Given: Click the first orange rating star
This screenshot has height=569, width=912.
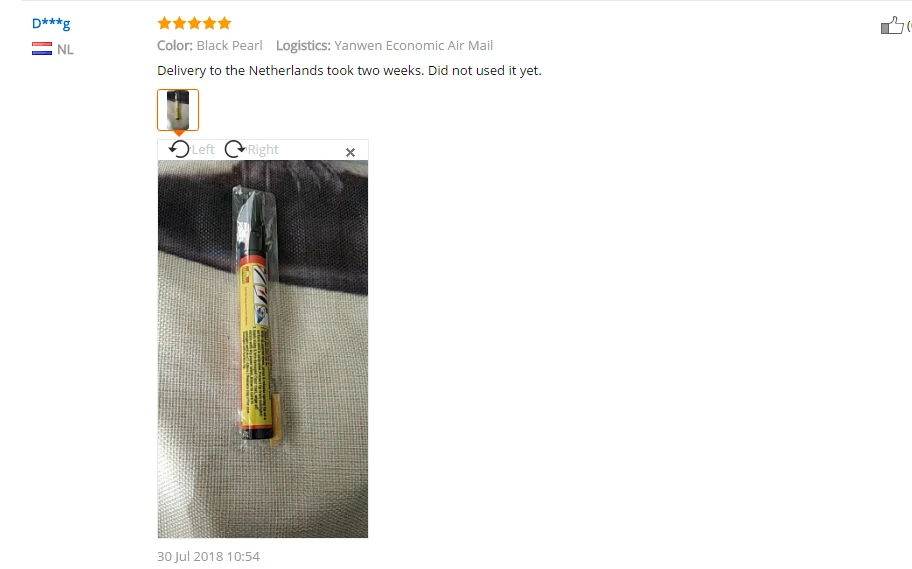Looking at the screenshot, I should click(164, 23).
